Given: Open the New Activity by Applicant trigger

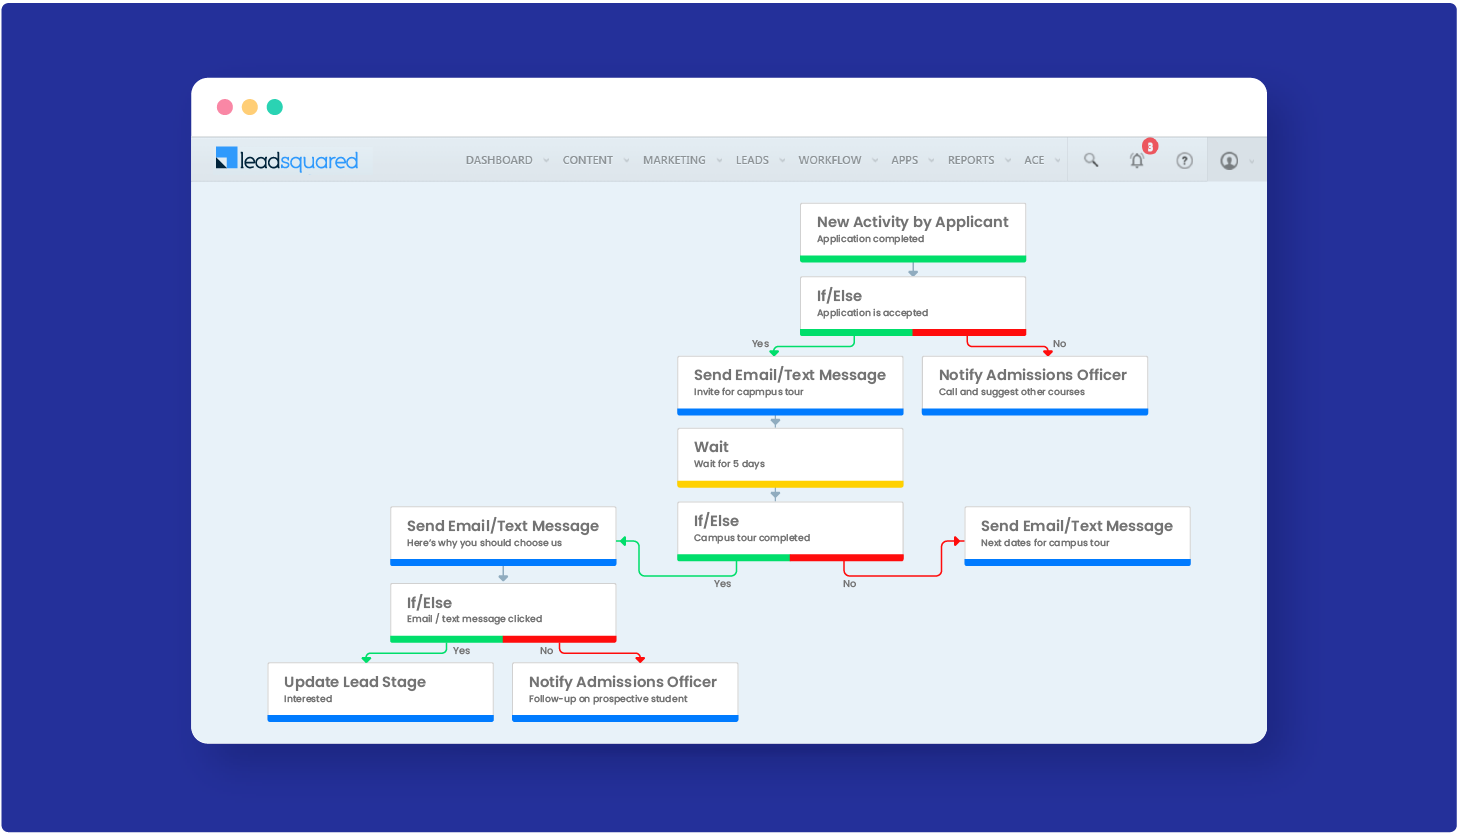Looking at the screenshot, I should [912, 231].
